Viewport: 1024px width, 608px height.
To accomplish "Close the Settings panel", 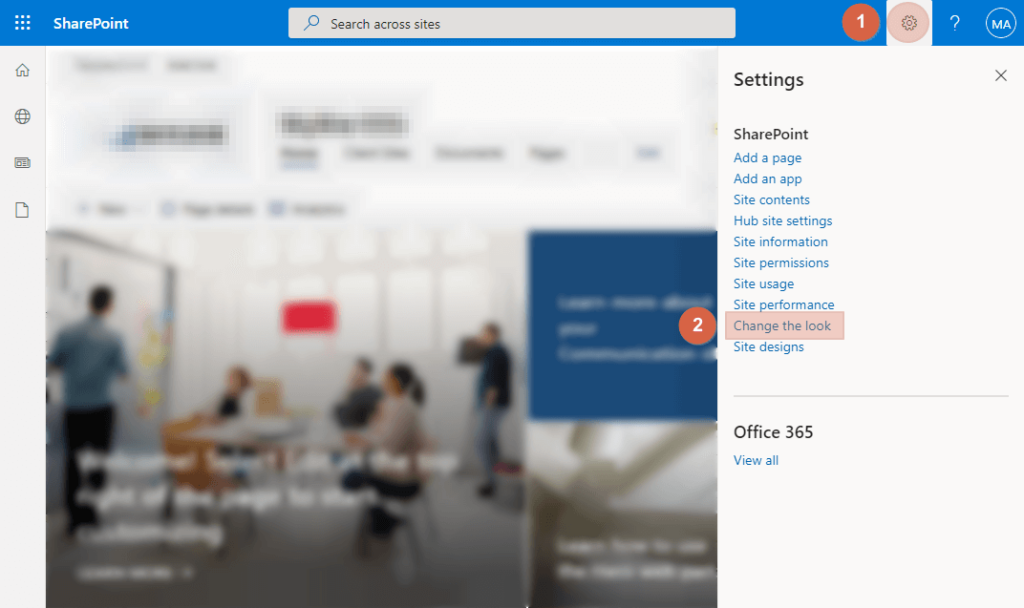I will coord(1000,76).
